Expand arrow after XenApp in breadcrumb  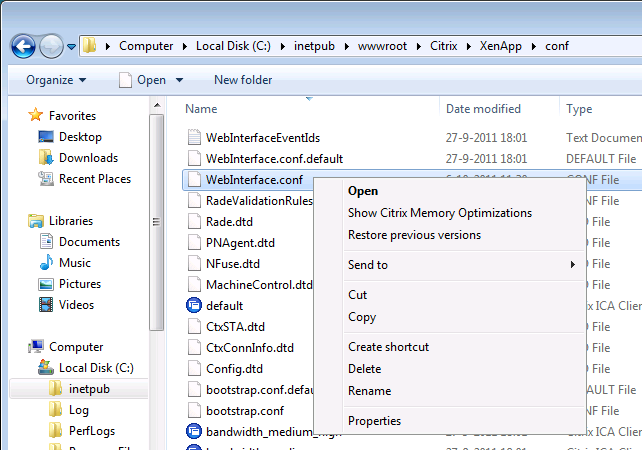(x=533, y=46)
